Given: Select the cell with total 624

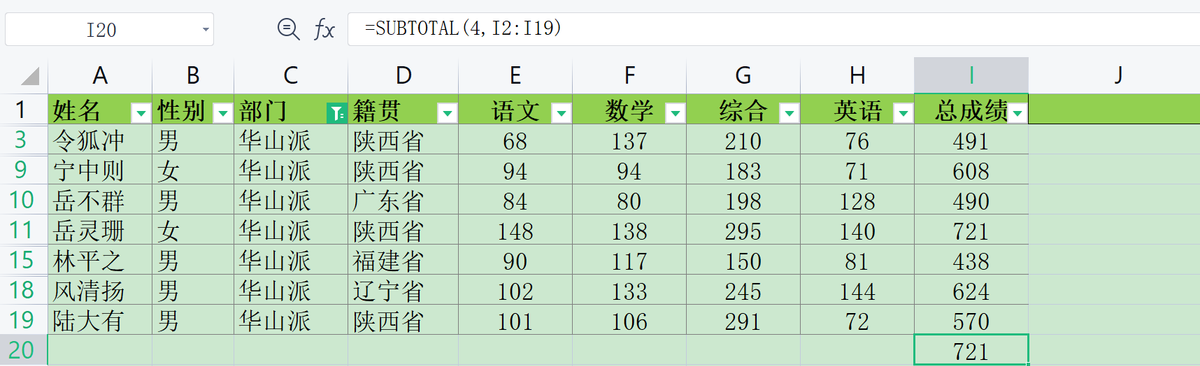Looking at the screenshot, I should point(971,293).
